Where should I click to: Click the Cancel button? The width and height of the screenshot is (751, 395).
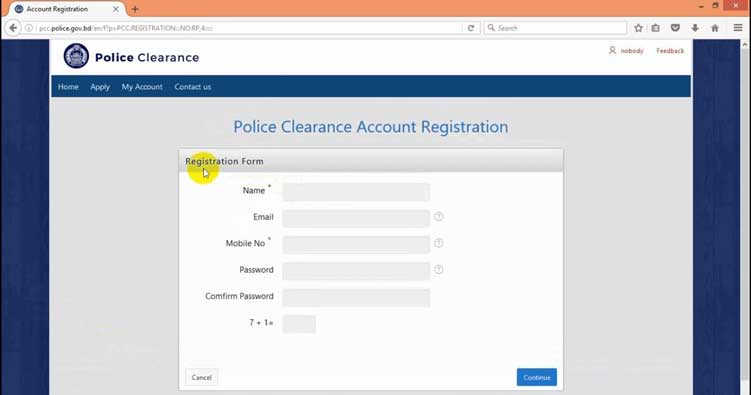[x=201, y=377]
